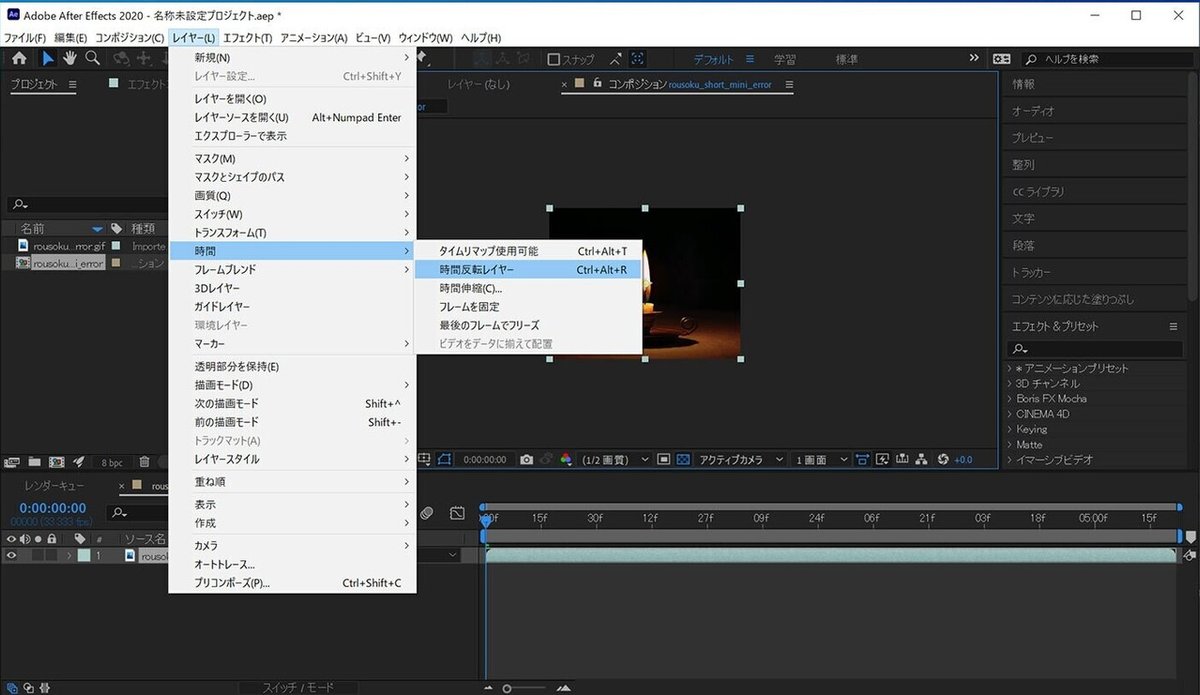Open the (1/2 画質) resolution dropdown
The height and width of the screenshot is (695, 1200).
click(x=617, y=459)
